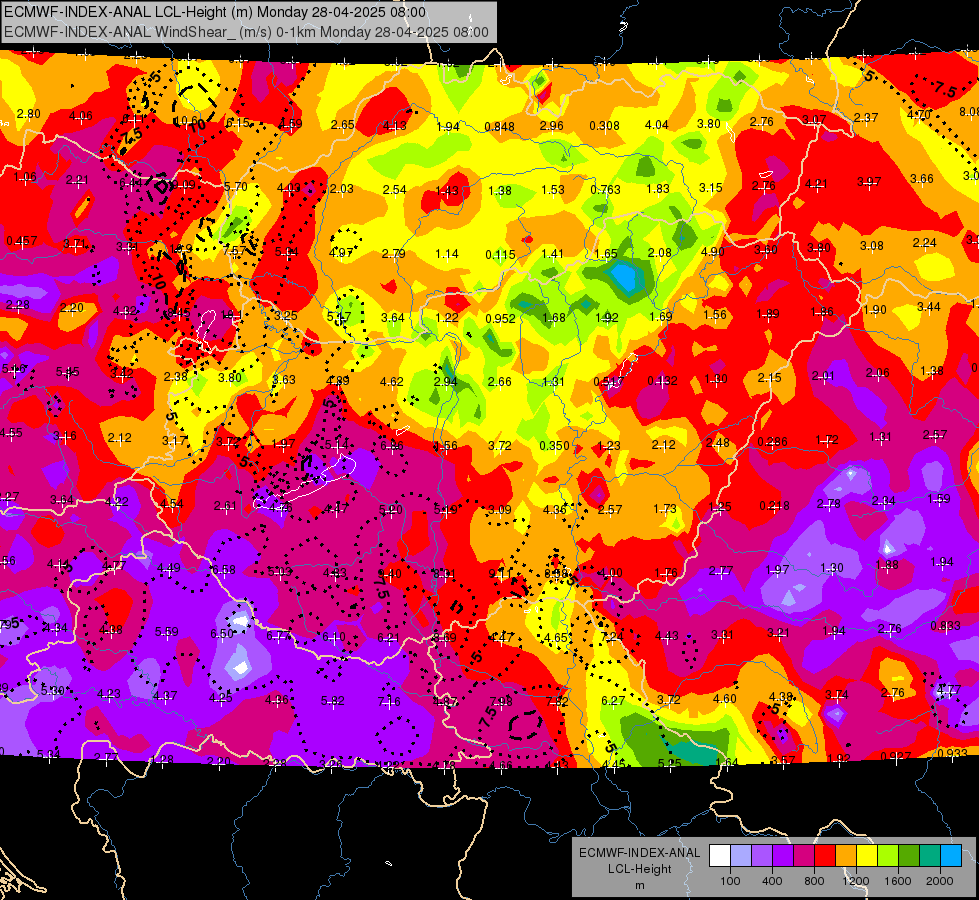Click the legend unit label m
This screenshot has height=900, width=979.
click(x=639, y=886)
